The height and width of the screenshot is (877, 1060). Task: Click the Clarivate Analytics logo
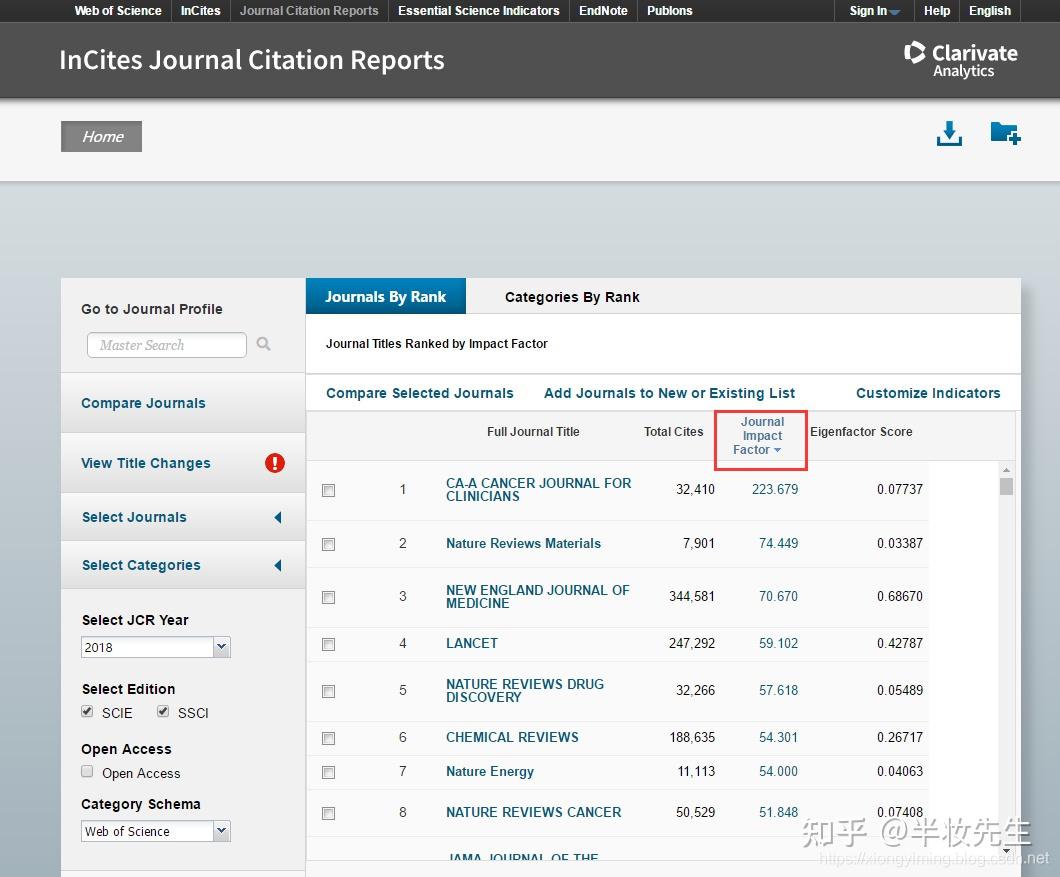pyautogui.click(x=960, y=59)
